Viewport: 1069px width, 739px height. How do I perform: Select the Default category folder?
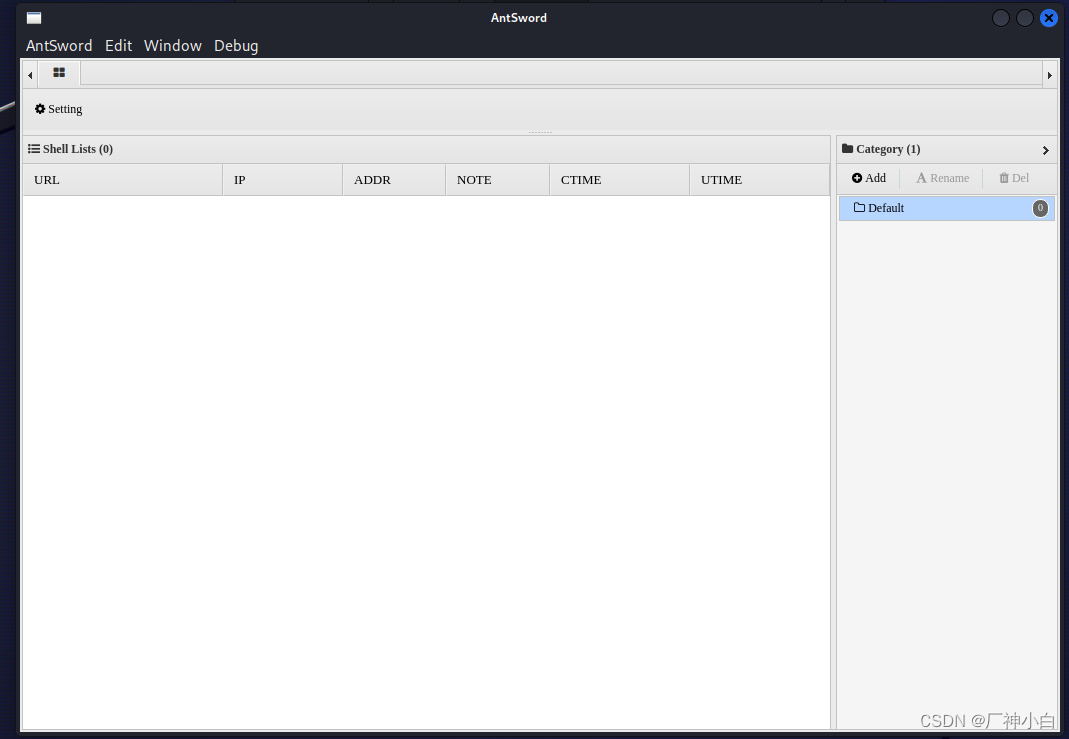[946, 208]
